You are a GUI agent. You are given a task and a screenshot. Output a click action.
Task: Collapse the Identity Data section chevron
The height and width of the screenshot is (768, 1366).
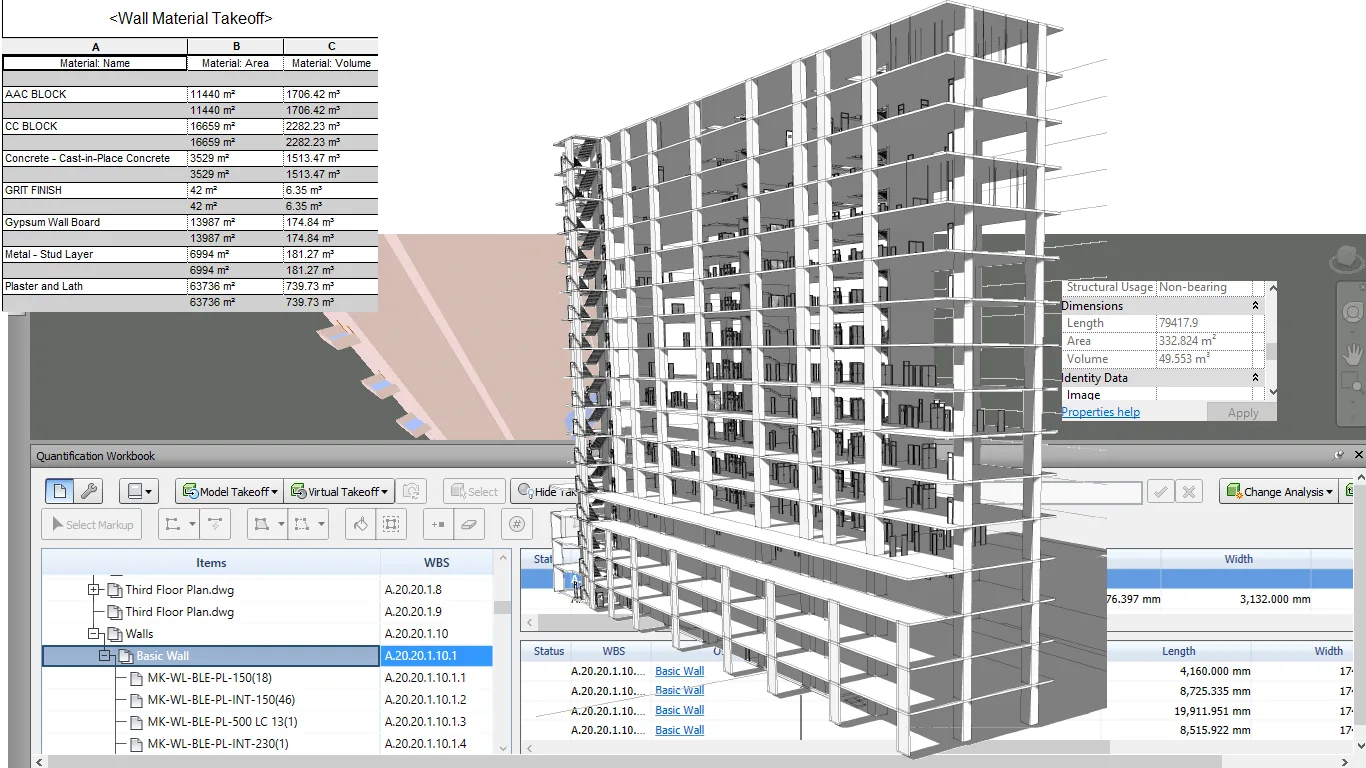1256,378
